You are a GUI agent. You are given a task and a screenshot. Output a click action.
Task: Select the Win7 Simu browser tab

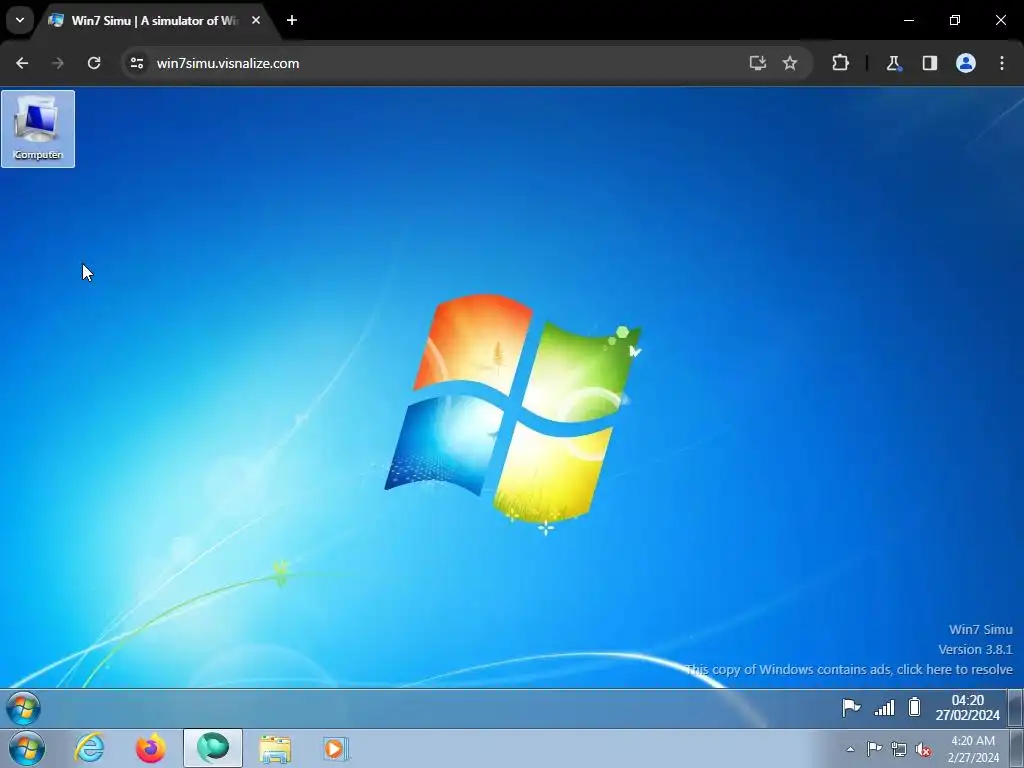tap(155, 21)
